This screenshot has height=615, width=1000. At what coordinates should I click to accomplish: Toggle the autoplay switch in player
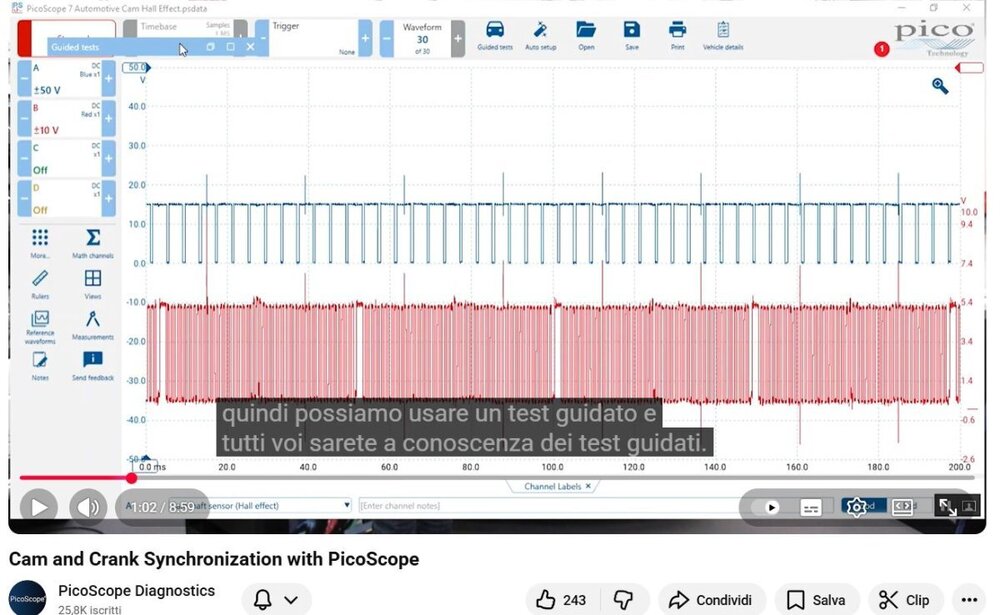tap(771, 507)
